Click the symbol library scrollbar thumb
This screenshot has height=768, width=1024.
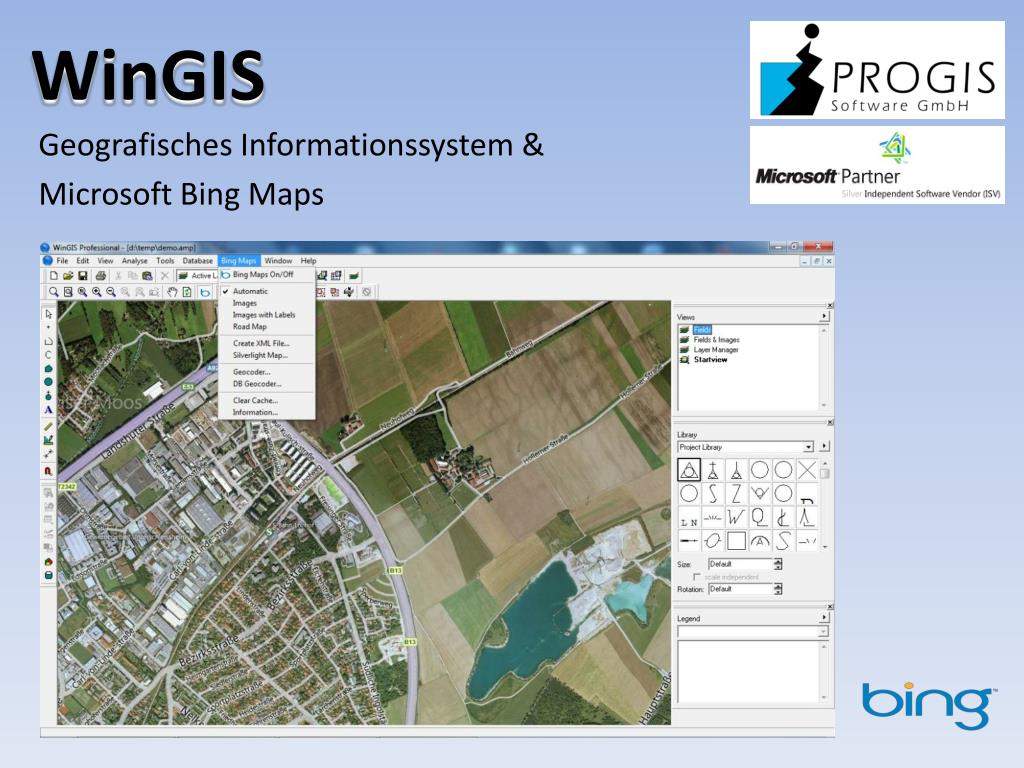[x=825, y=473]
